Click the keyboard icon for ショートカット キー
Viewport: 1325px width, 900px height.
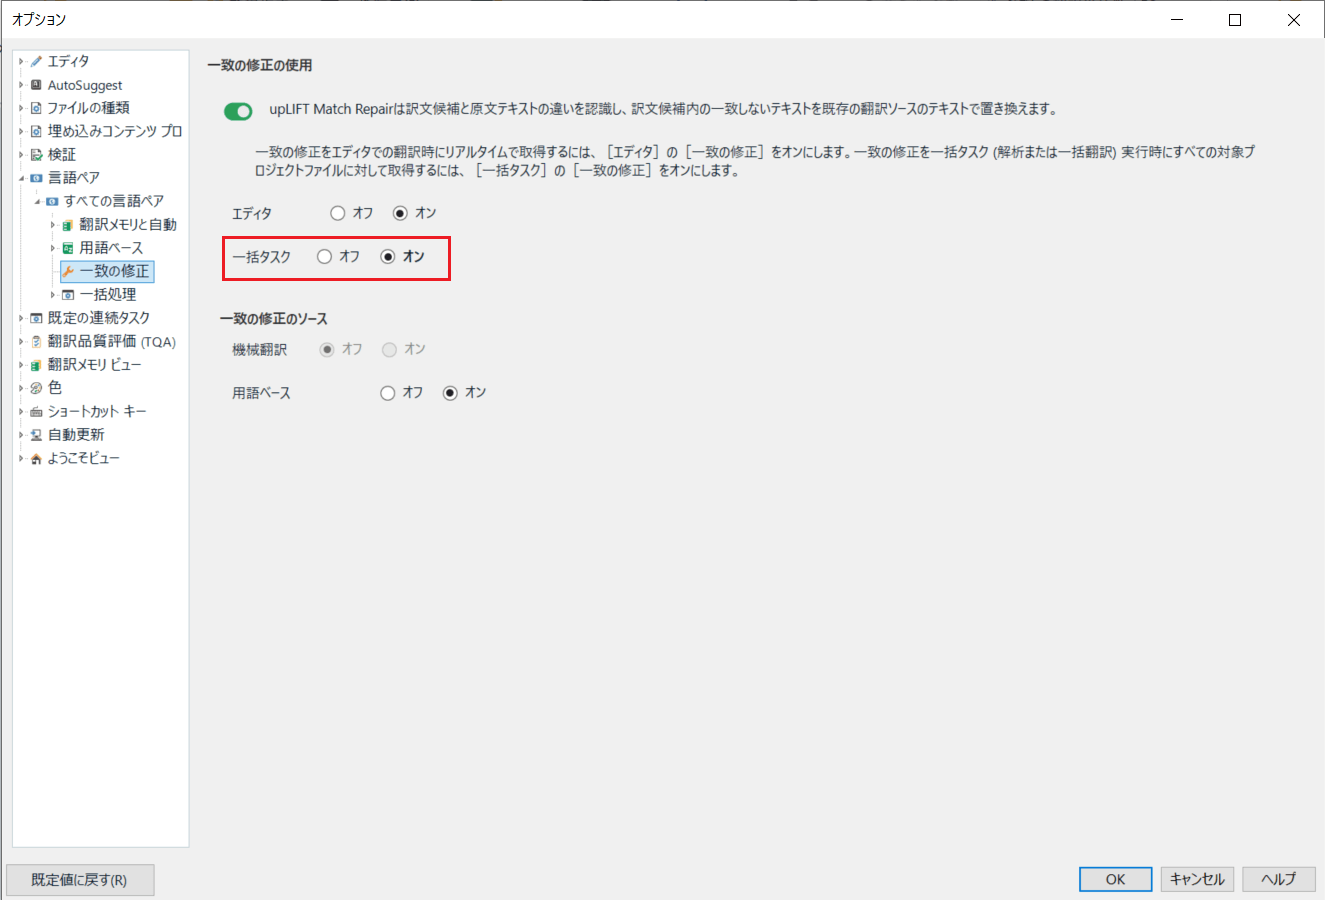point(36,412)
